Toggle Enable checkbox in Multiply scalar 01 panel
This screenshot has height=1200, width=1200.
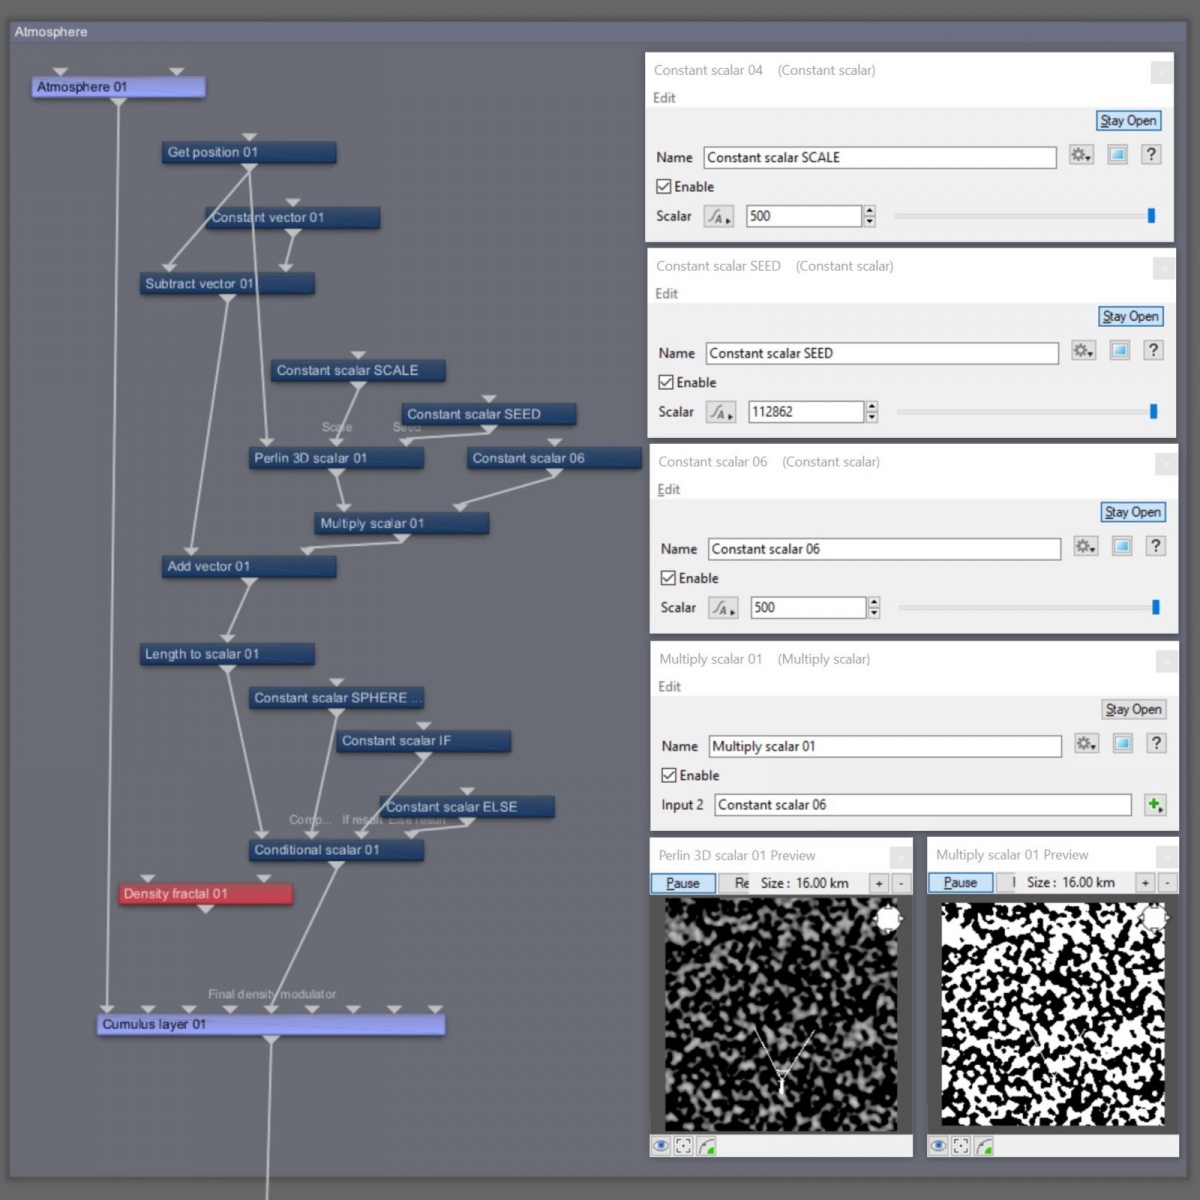(669, 776)
